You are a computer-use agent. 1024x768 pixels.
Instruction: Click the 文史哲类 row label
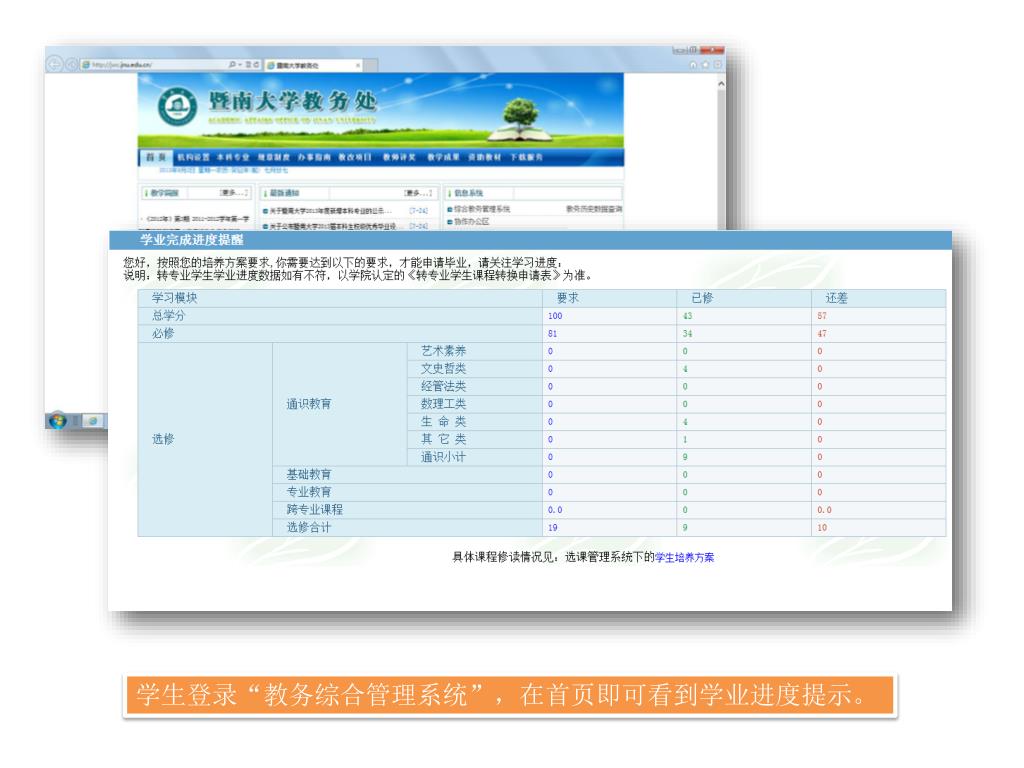point(443,368)
